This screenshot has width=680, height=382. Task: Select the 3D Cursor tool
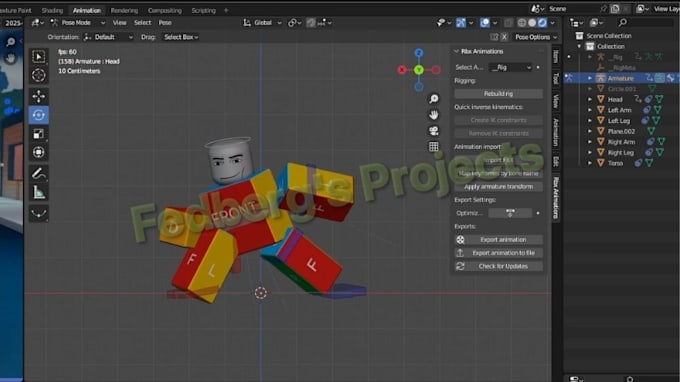39,75
